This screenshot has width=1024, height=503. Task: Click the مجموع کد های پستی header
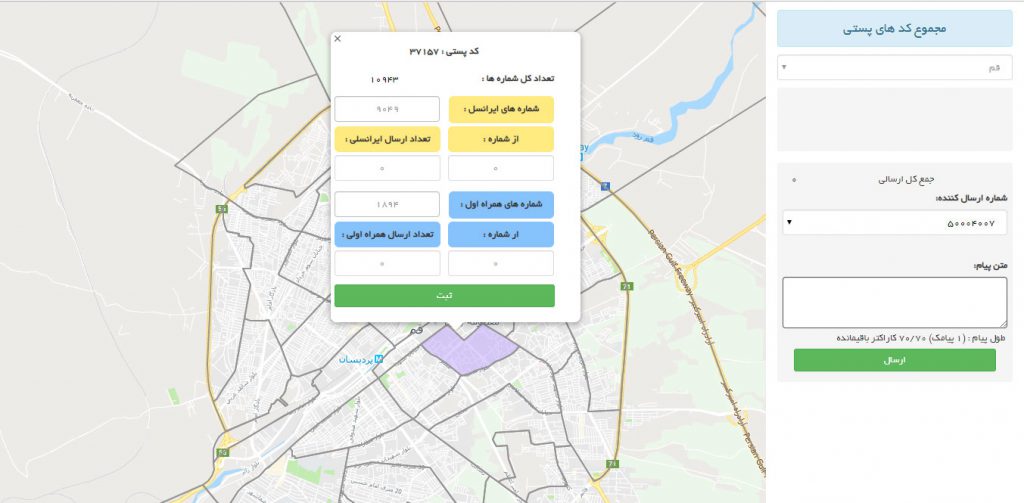coord(895,29)
